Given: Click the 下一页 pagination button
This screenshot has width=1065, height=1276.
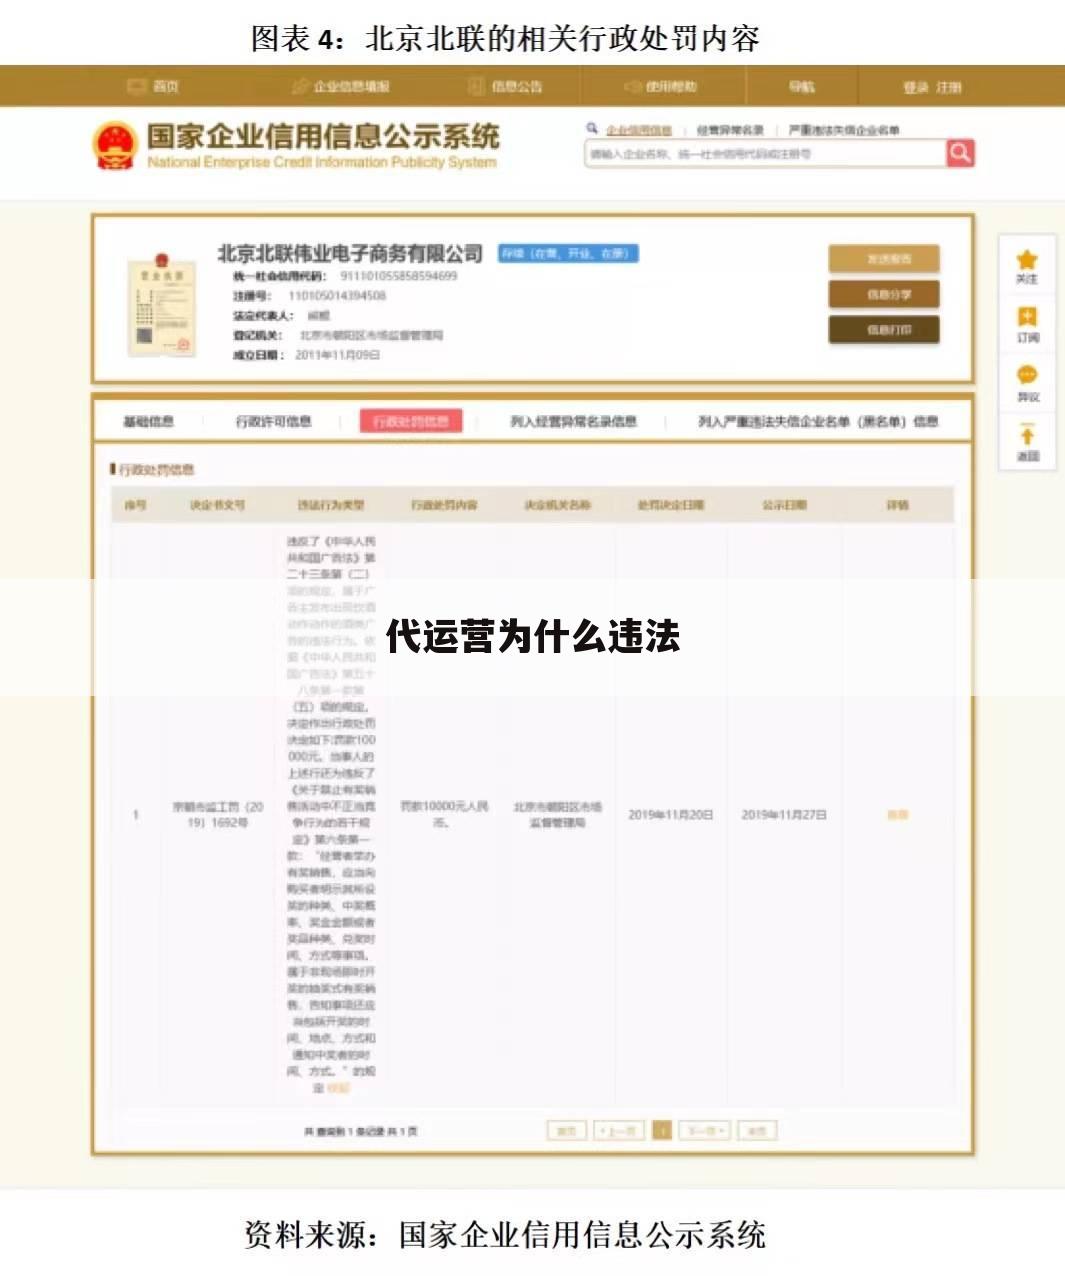Looking at the screenshot, I should click(705, 1131).
